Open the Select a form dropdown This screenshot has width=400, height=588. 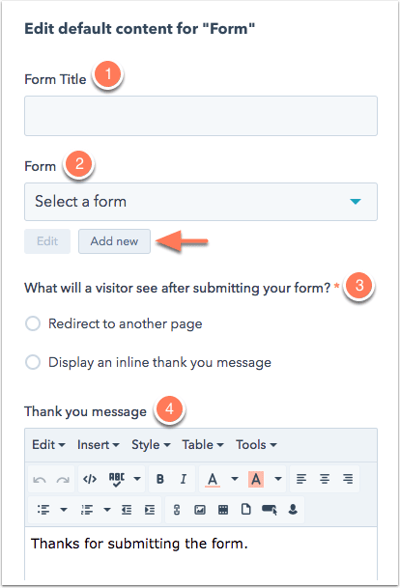point(201,202)
